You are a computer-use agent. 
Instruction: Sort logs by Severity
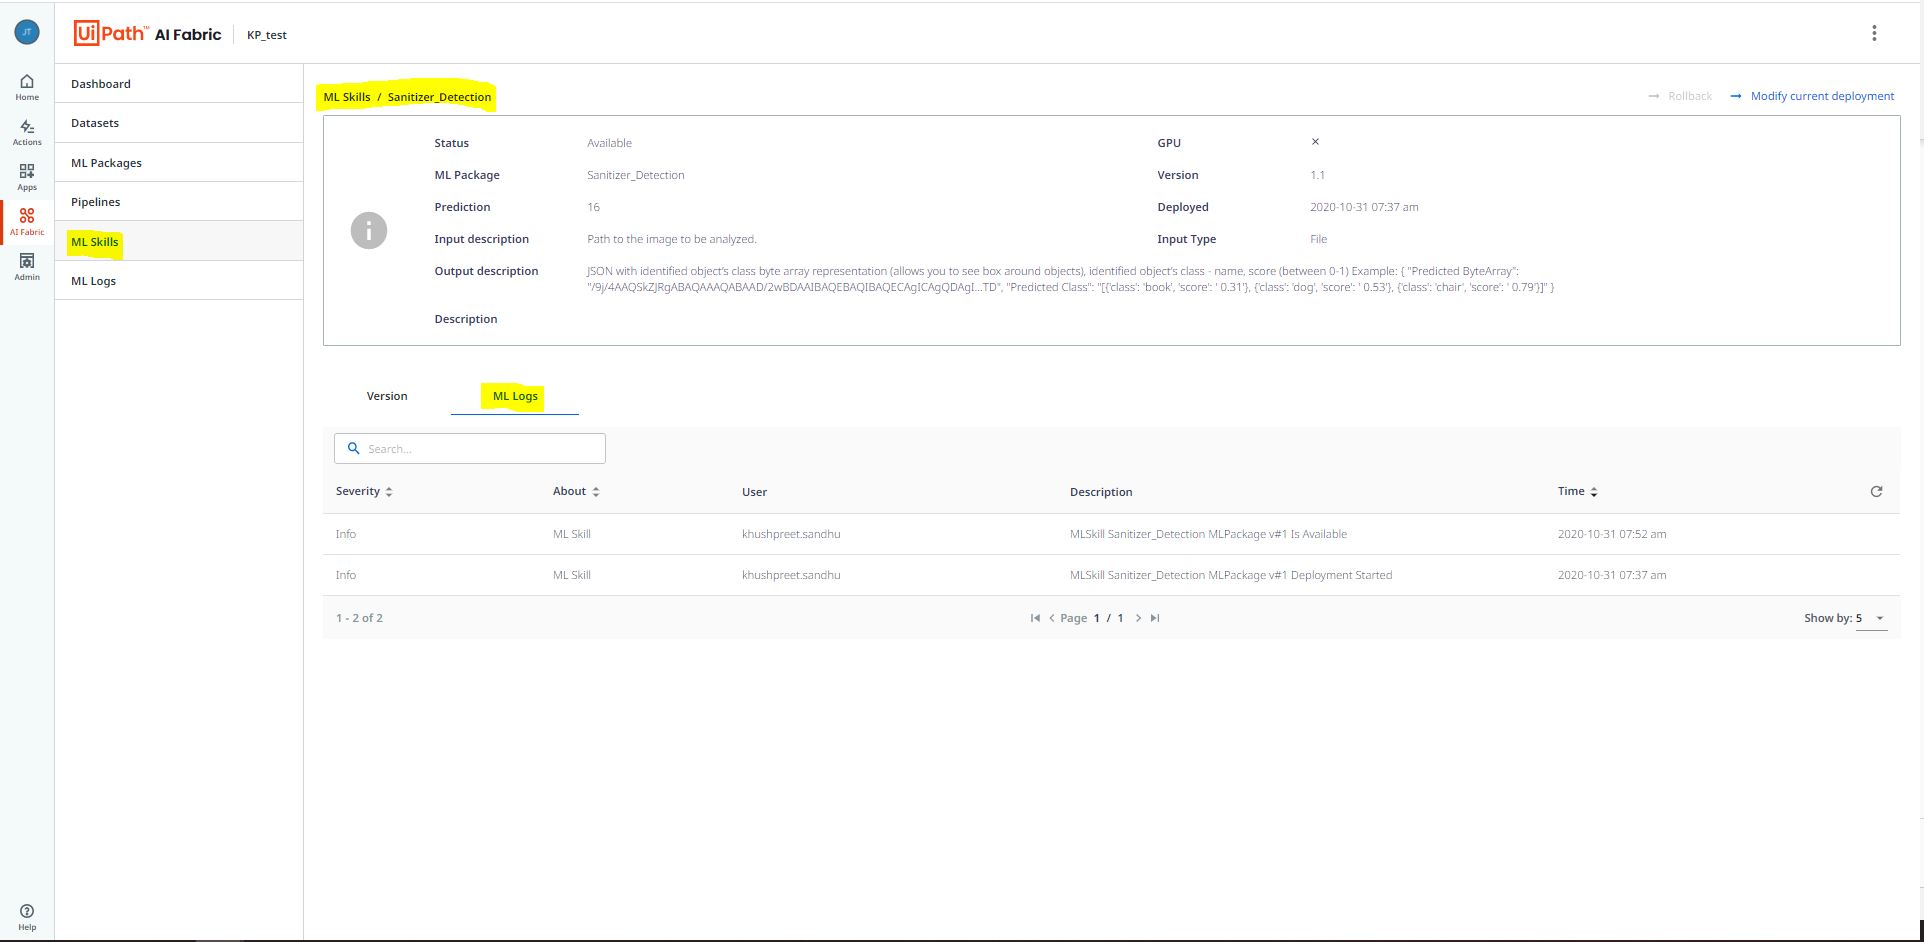tap(364, 491)
